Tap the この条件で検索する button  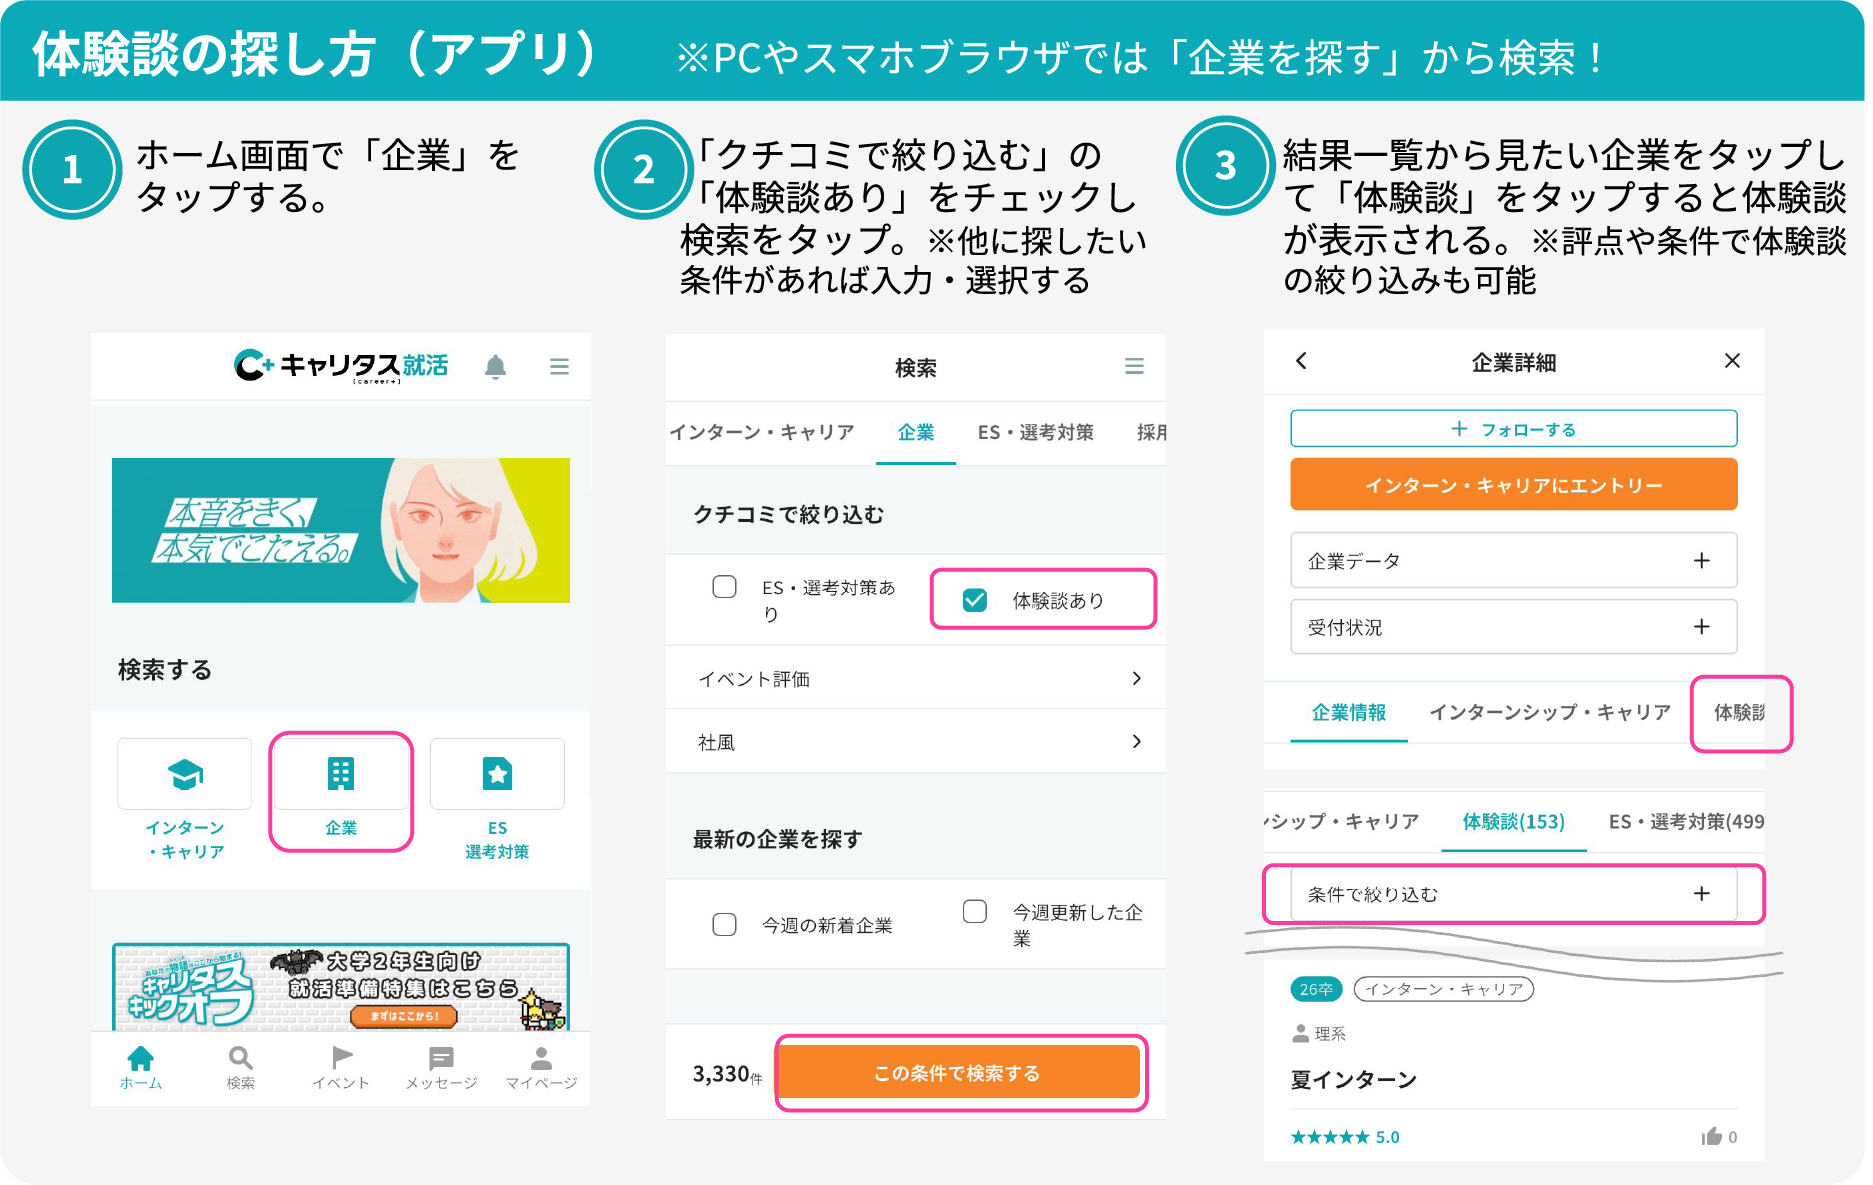(x=959, y=1072)
